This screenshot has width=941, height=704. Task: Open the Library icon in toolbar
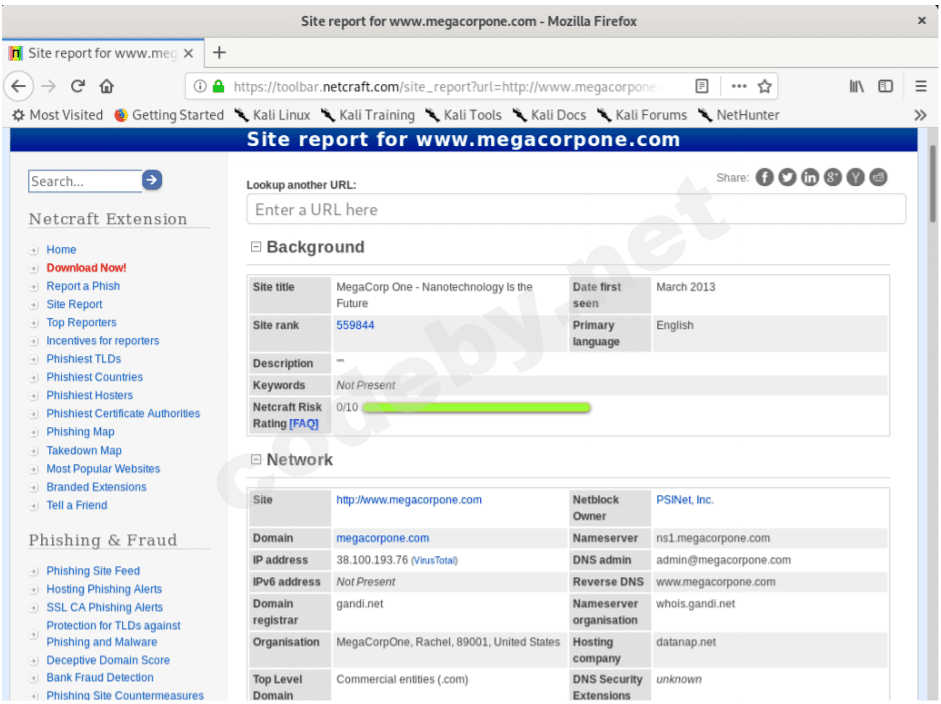pos(856,86)
